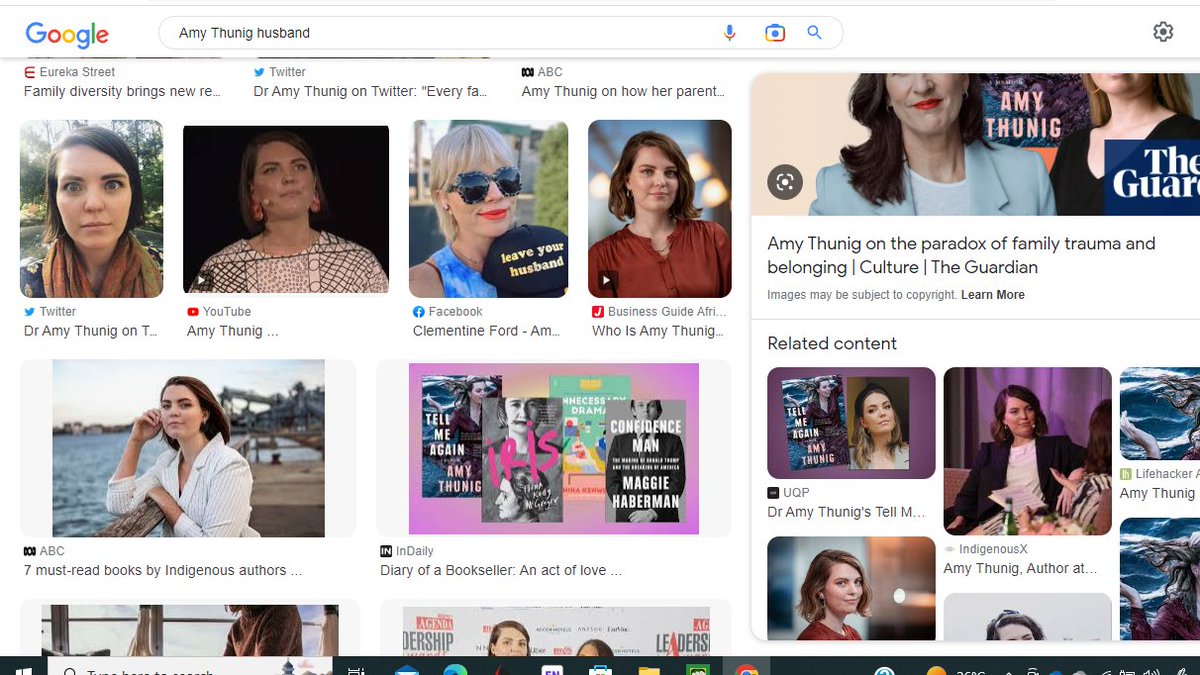The height and width of the screenshot is (675, 1200).
Task: Open the Business Guide Africa thumbnail
Action: [x=660, y=209]
